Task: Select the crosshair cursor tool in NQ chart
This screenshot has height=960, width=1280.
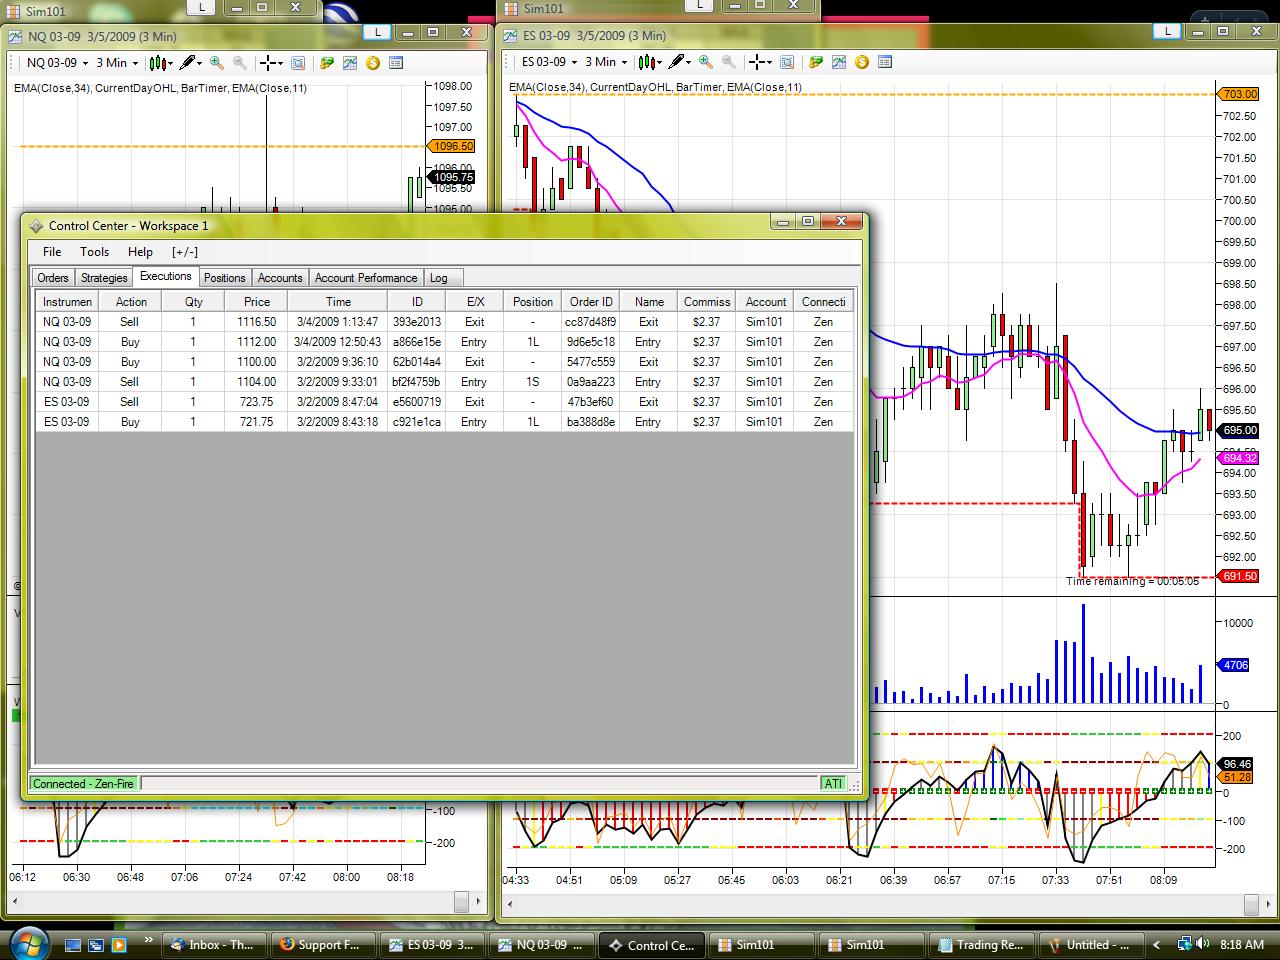Action: click(x=271, y=62)
